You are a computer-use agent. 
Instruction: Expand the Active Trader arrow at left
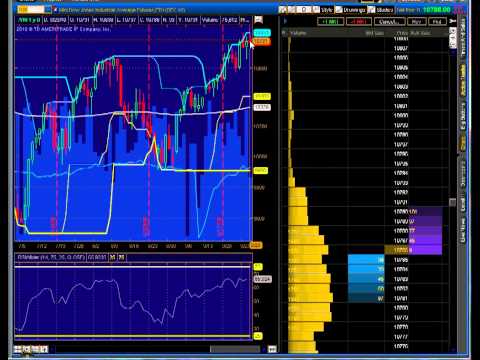(285, 21)
